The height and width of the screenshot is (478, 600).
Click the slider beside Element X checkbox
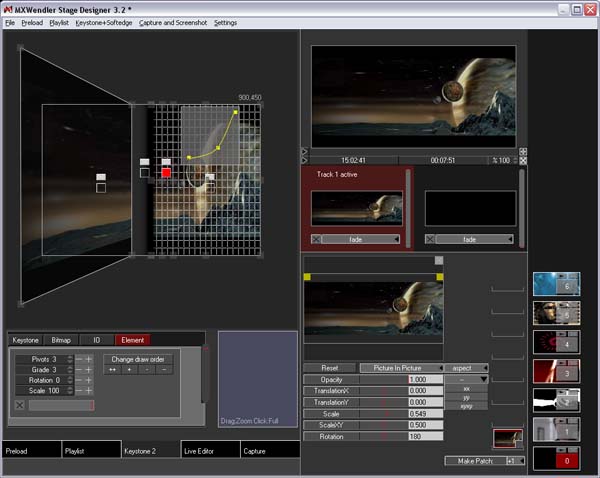coord(61,405)
